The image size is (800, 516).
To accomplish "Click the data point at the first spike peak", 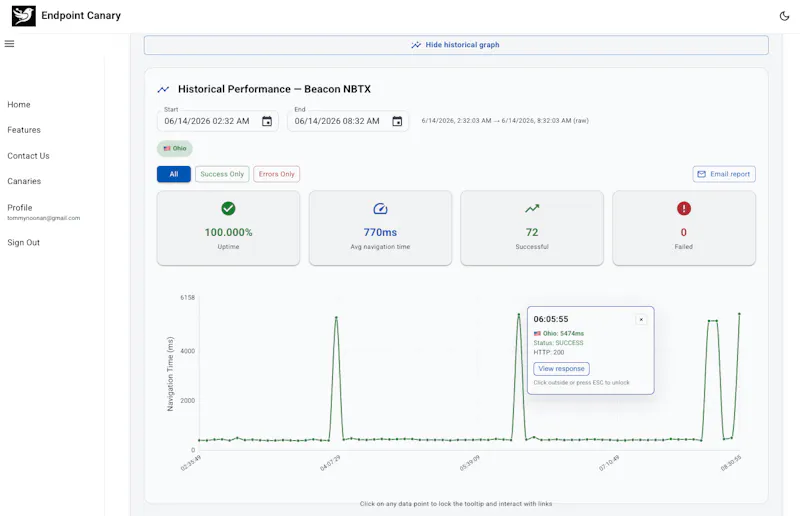I will 336,317.
